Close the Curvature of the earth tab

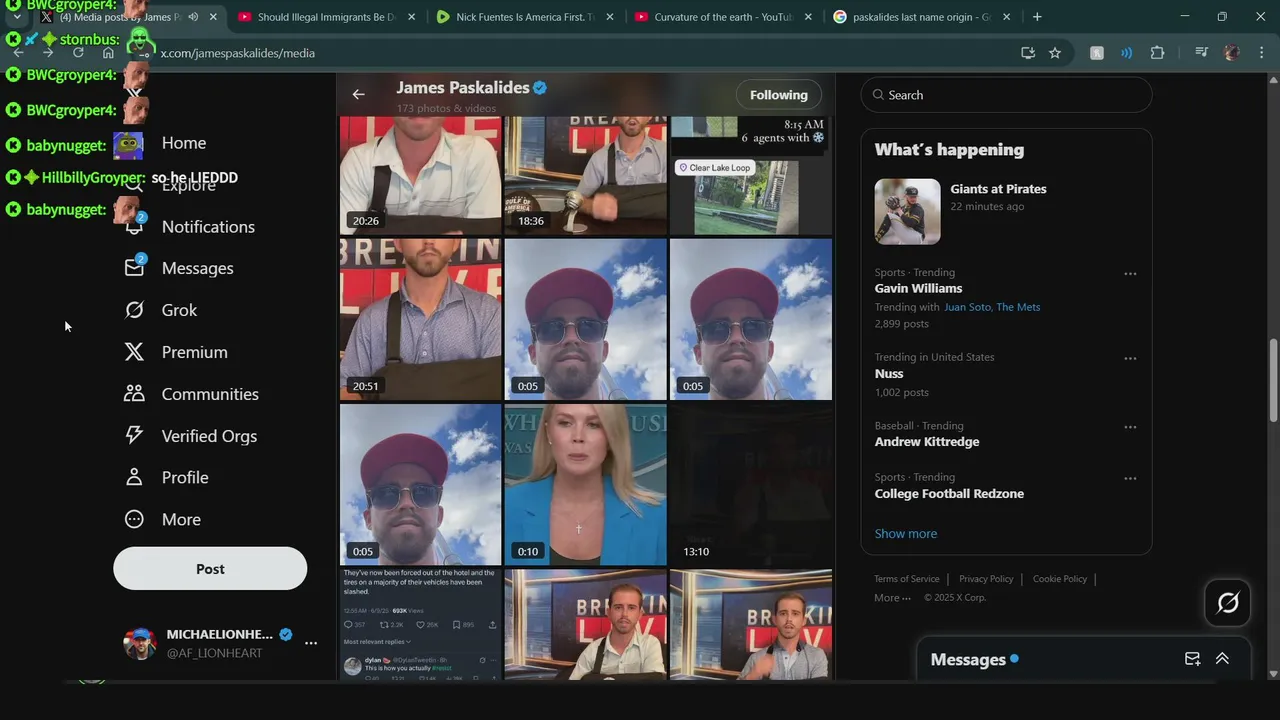click(808, 17)
